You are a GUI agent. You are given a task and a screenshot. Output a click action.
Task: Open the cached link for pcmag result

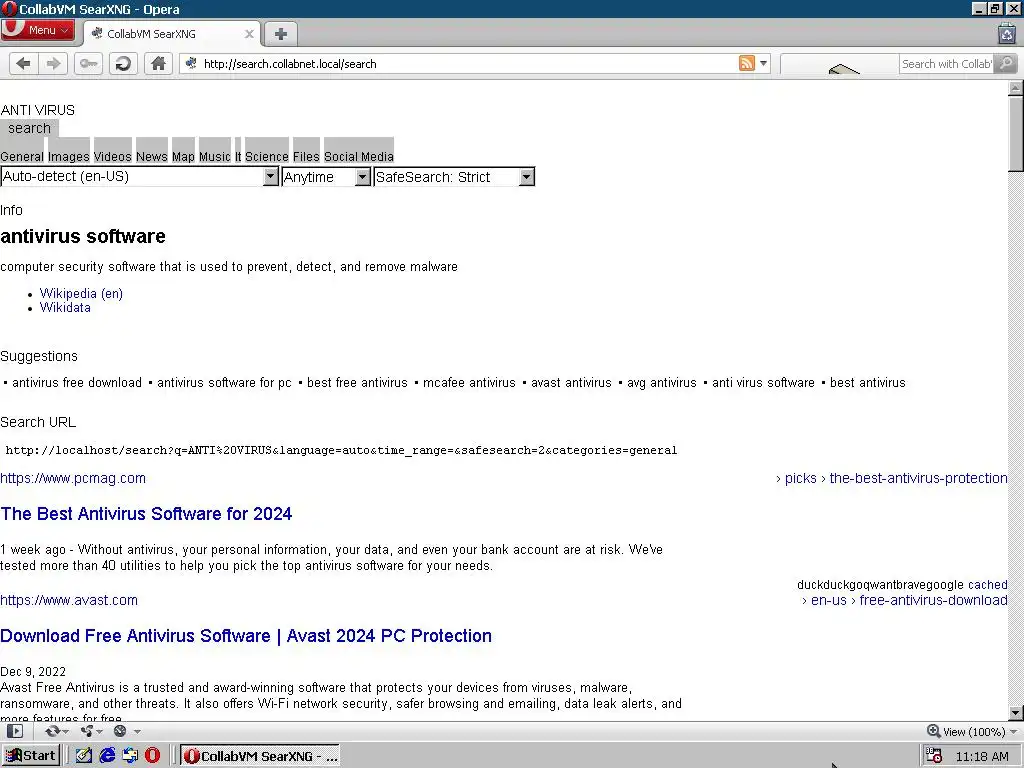point(987,584)
